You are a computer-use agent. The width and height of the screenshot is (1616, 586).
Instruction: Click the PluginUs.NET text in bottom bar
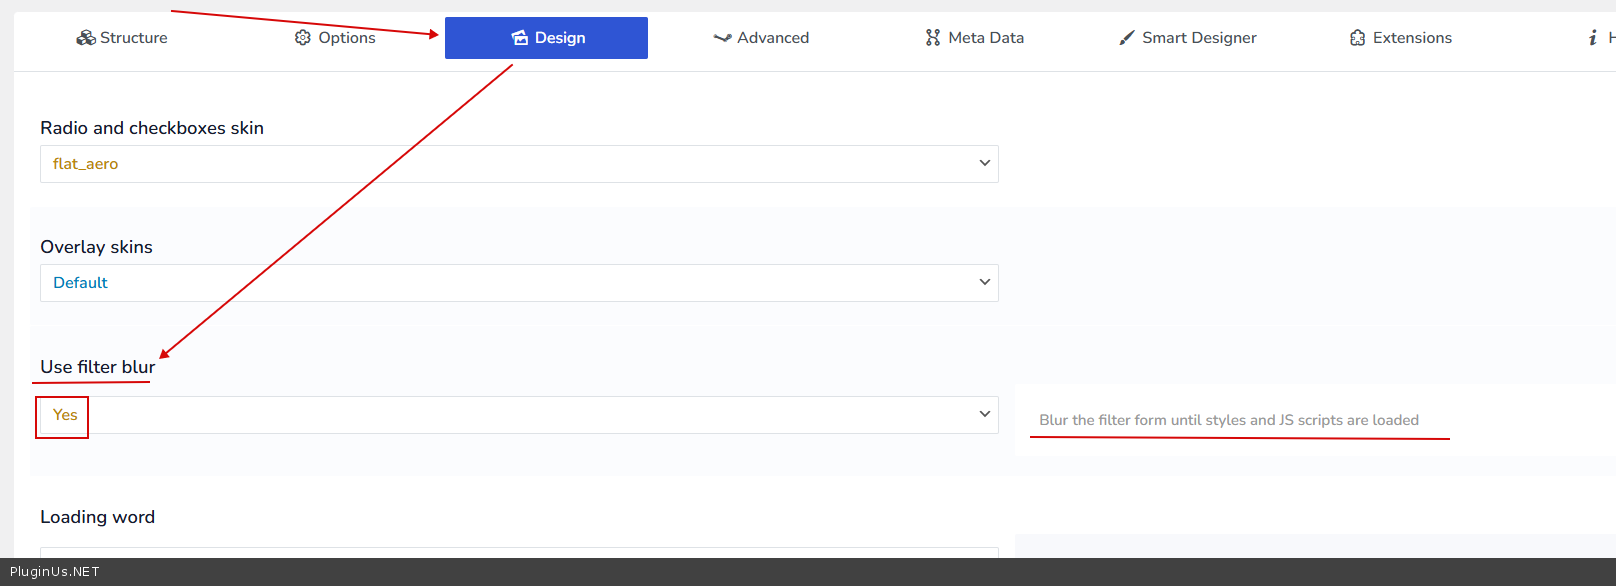[55, 572]
